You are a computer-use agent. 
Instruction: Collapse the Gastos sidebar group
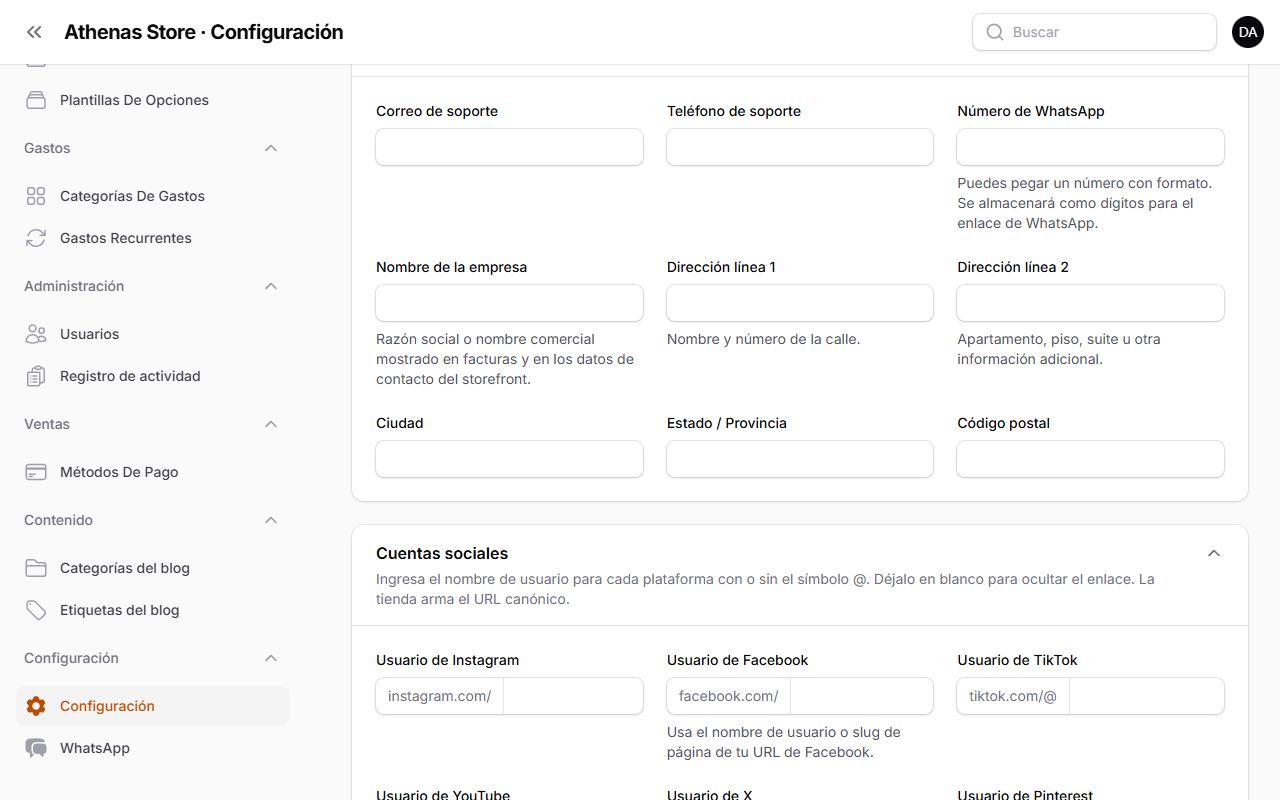(x=270, y=148)
